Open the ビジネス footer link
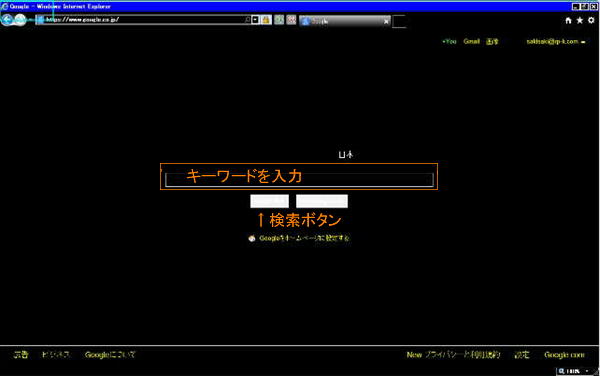This screenshot has height=376, width=600. [56, 355]
